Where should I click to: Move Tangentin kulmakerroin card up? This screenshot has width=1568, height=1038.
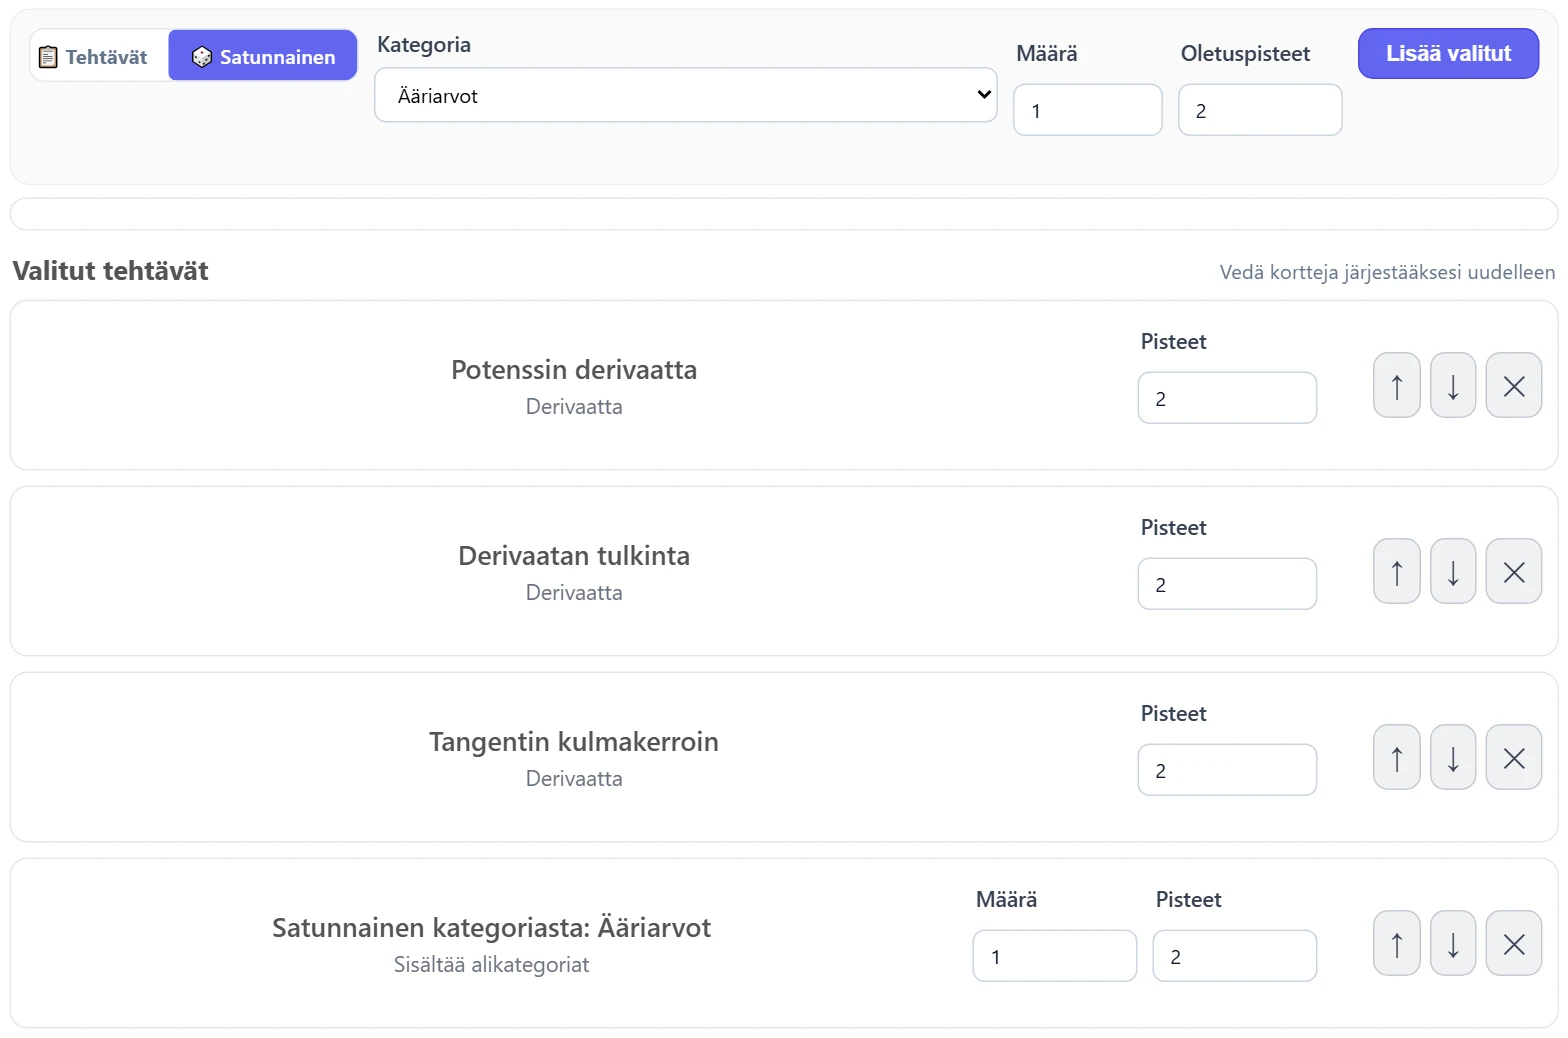click(1397, 757)
